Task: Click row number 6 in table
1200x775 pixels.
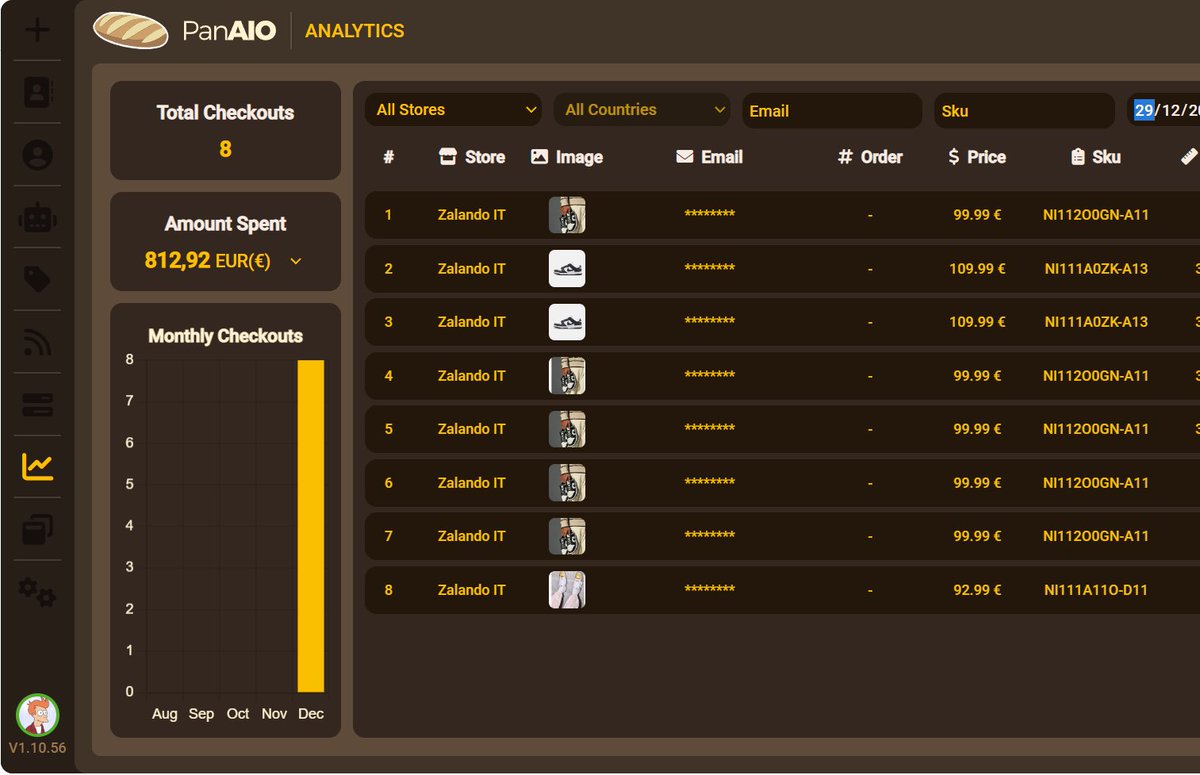Action: [389, 483]
